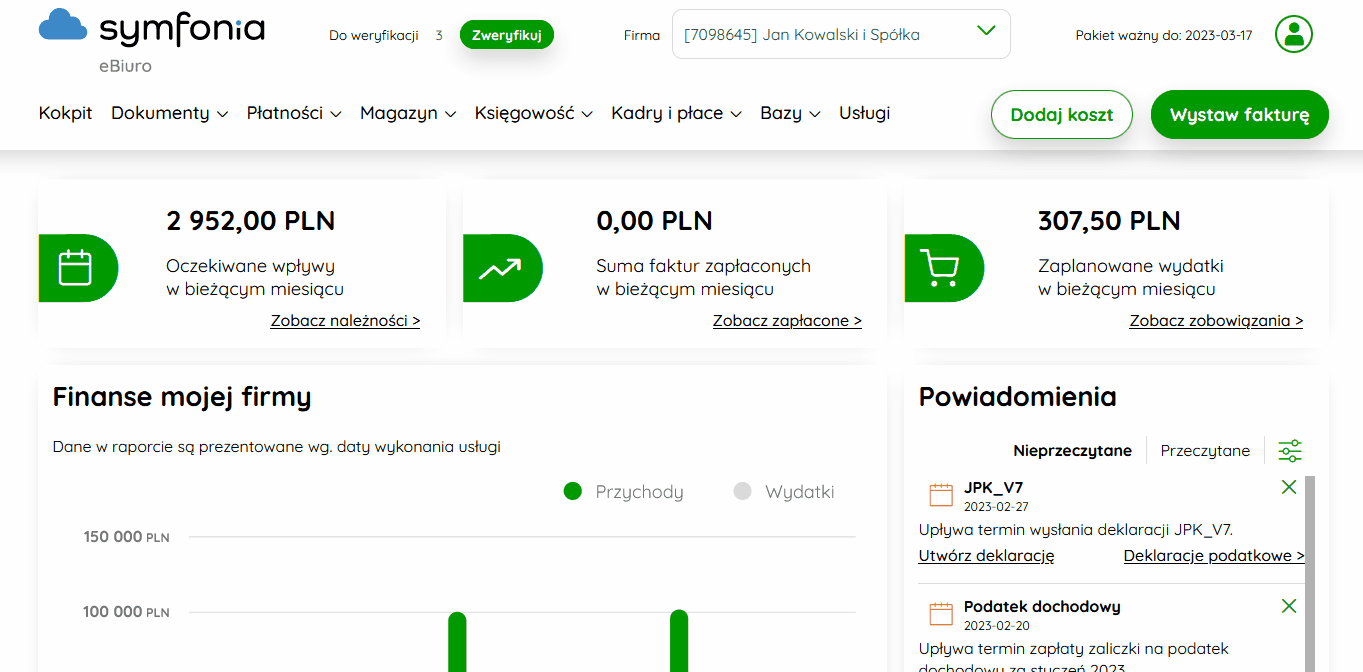This screenshot has height=672, width=1363.
Task: Click the Wystaw fakturę button
Action: [x=1239, y=115]
